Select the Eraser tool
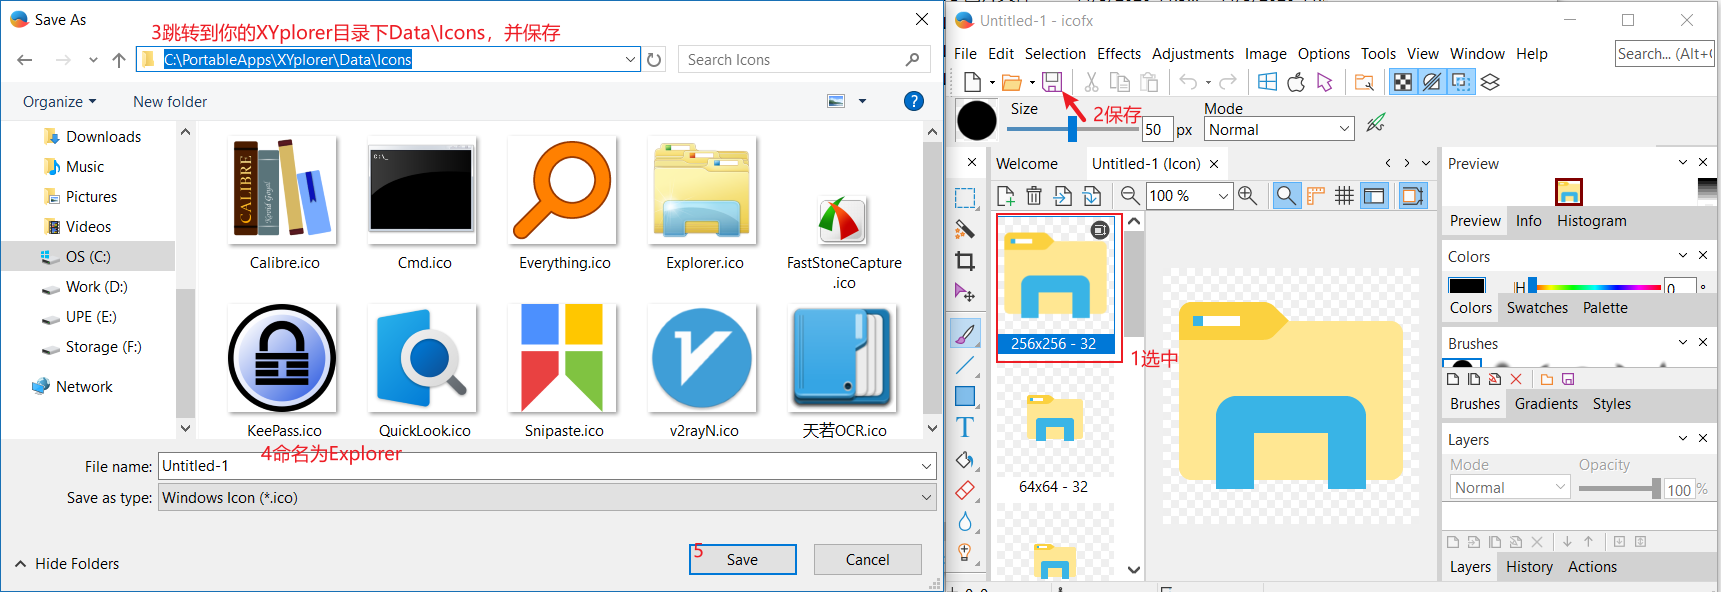The image size is (1721, 592). (965, 491)
